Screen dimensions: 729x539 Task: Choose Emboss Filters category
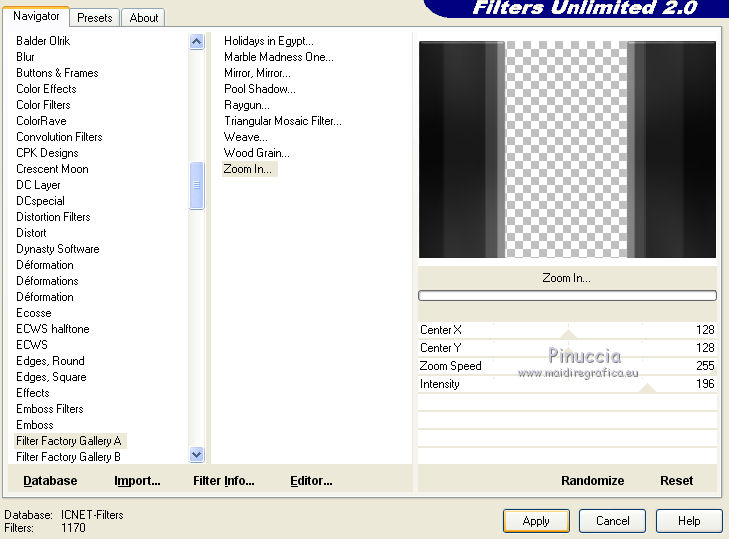pos(50,409)
